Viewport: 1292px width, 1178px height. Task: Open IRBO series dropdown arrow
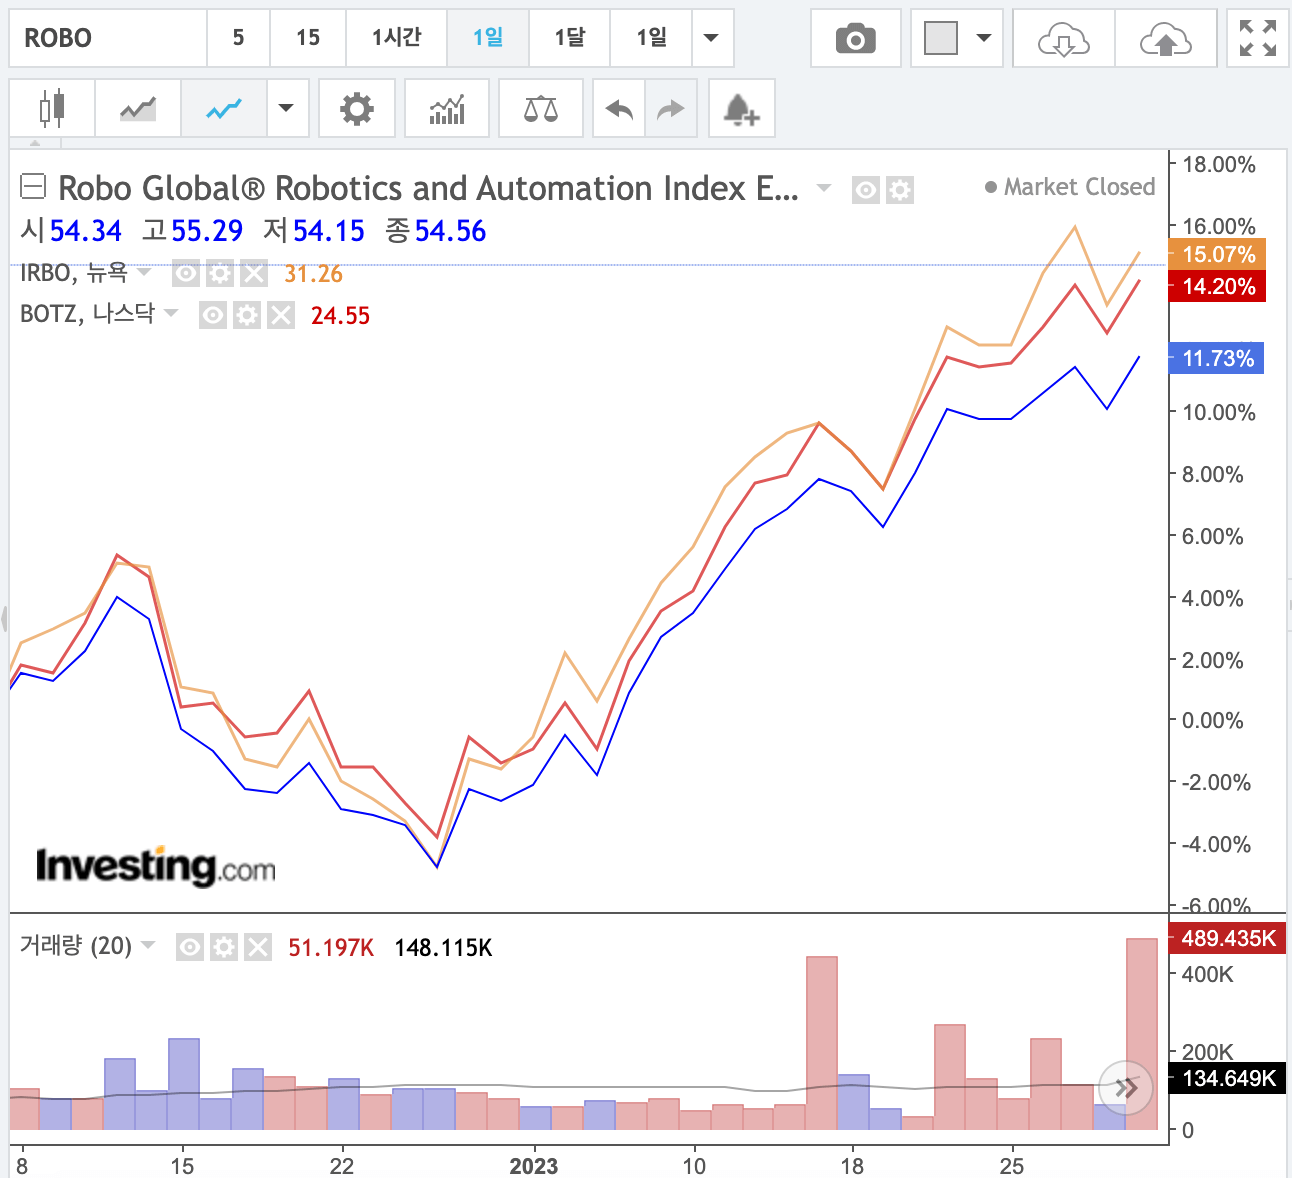point(144,271)
